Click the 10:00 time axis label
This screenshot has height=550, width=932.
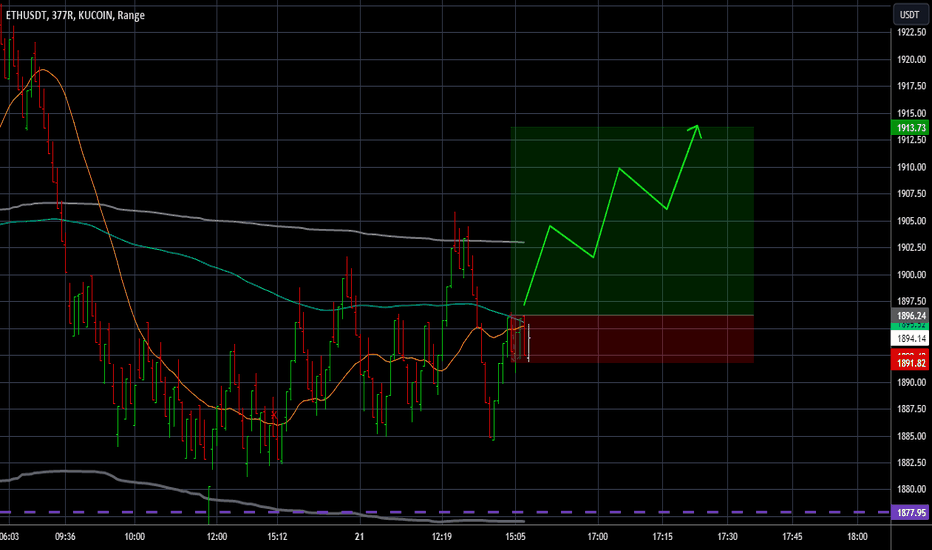click(x=134, y=537)
